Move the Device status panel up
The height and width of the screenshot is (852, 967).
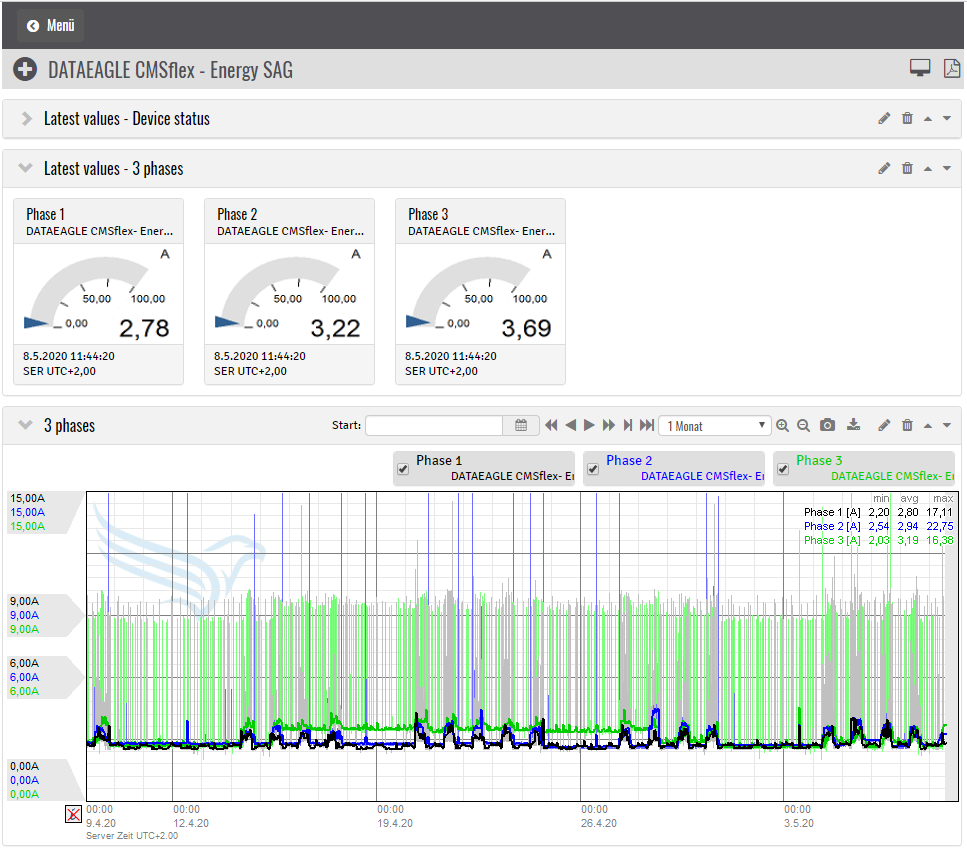928,119
